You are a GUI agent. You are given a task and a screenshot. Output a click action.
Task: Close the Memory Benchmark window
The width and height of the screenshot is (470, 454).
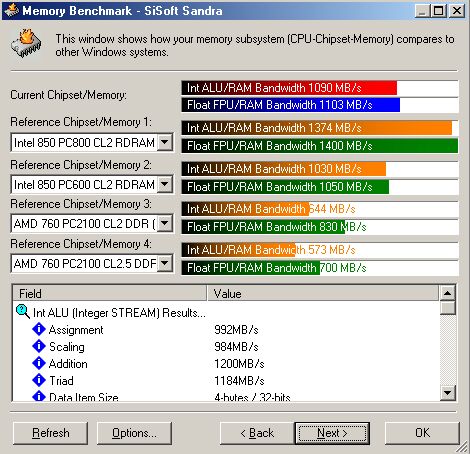pyautogui.click(x=457, y=11)
